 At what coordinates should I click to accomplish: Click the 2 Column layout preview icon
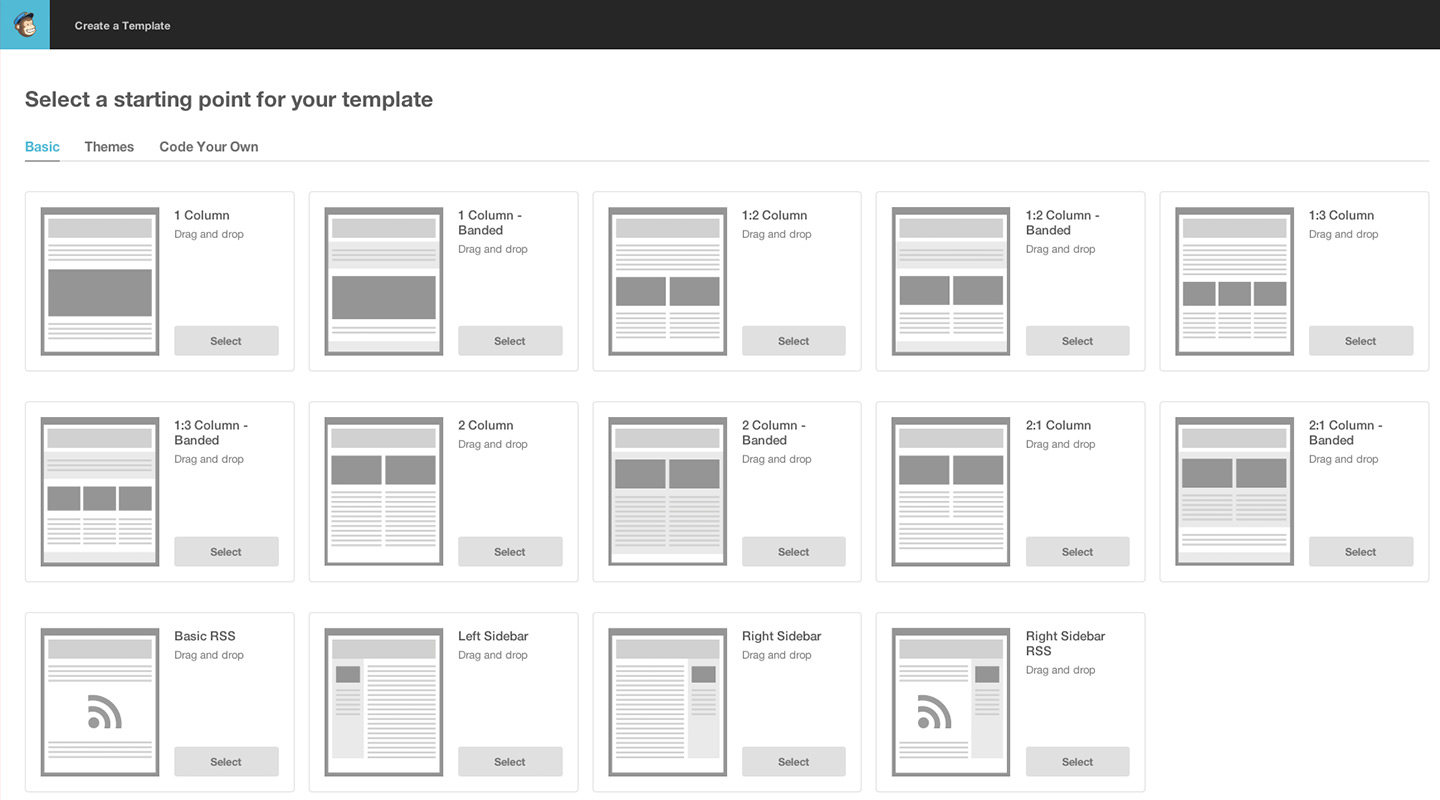pyautogui.click(x=384, y=491)
